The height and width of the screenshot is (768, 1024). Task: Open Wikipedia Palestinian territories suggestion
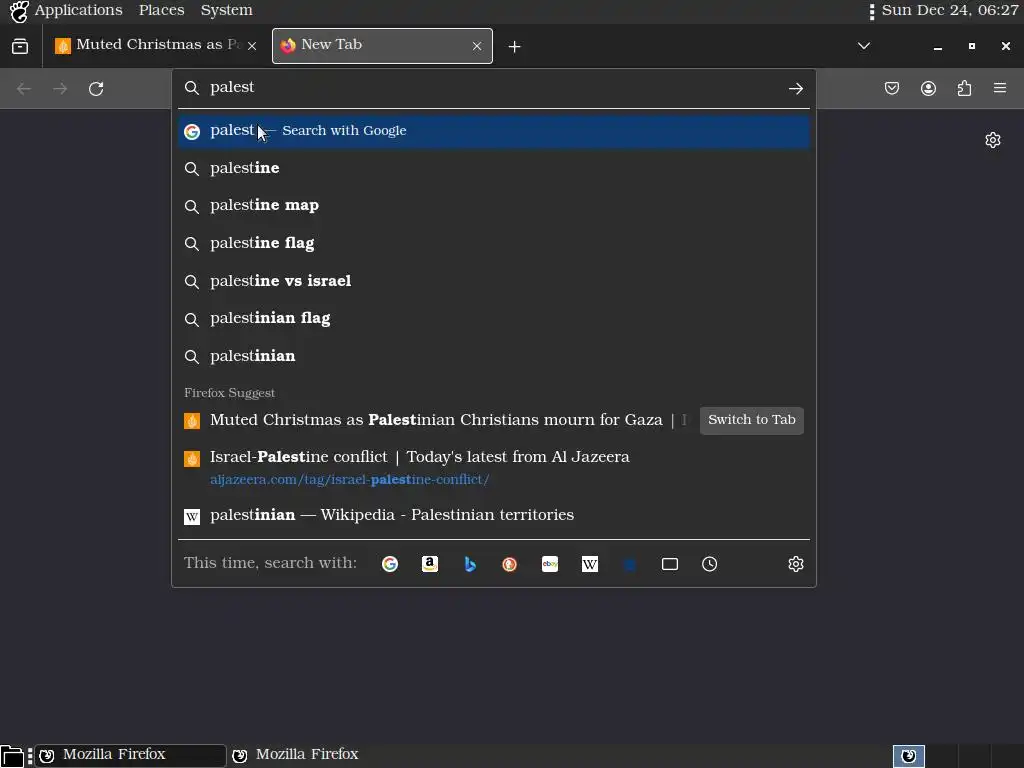point(494,515)
